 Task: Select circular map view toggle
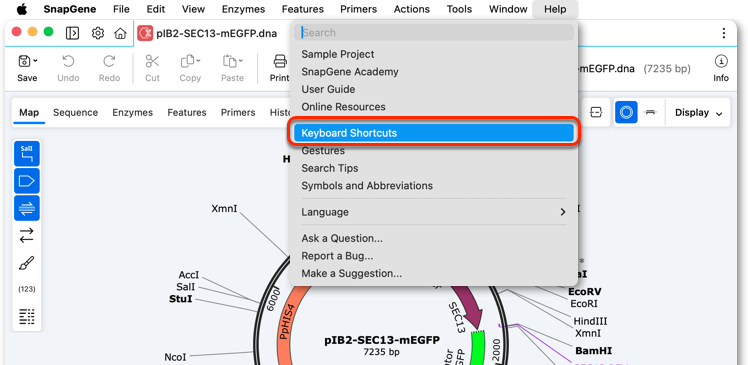coord(626,113)
